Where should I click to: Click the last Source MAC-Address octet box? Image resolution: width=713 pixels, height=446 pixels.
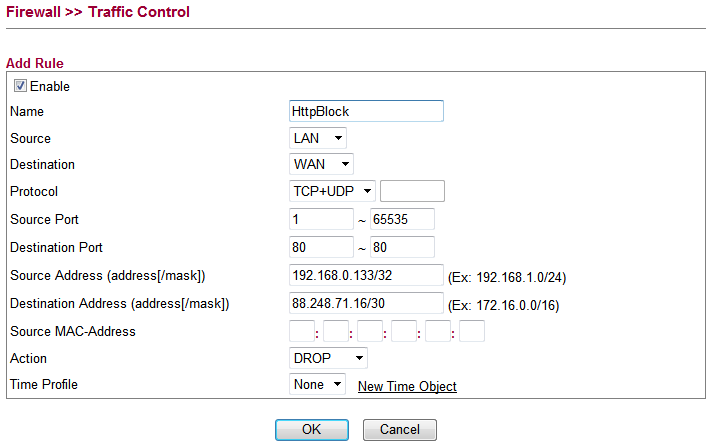(x=472, y=331)
